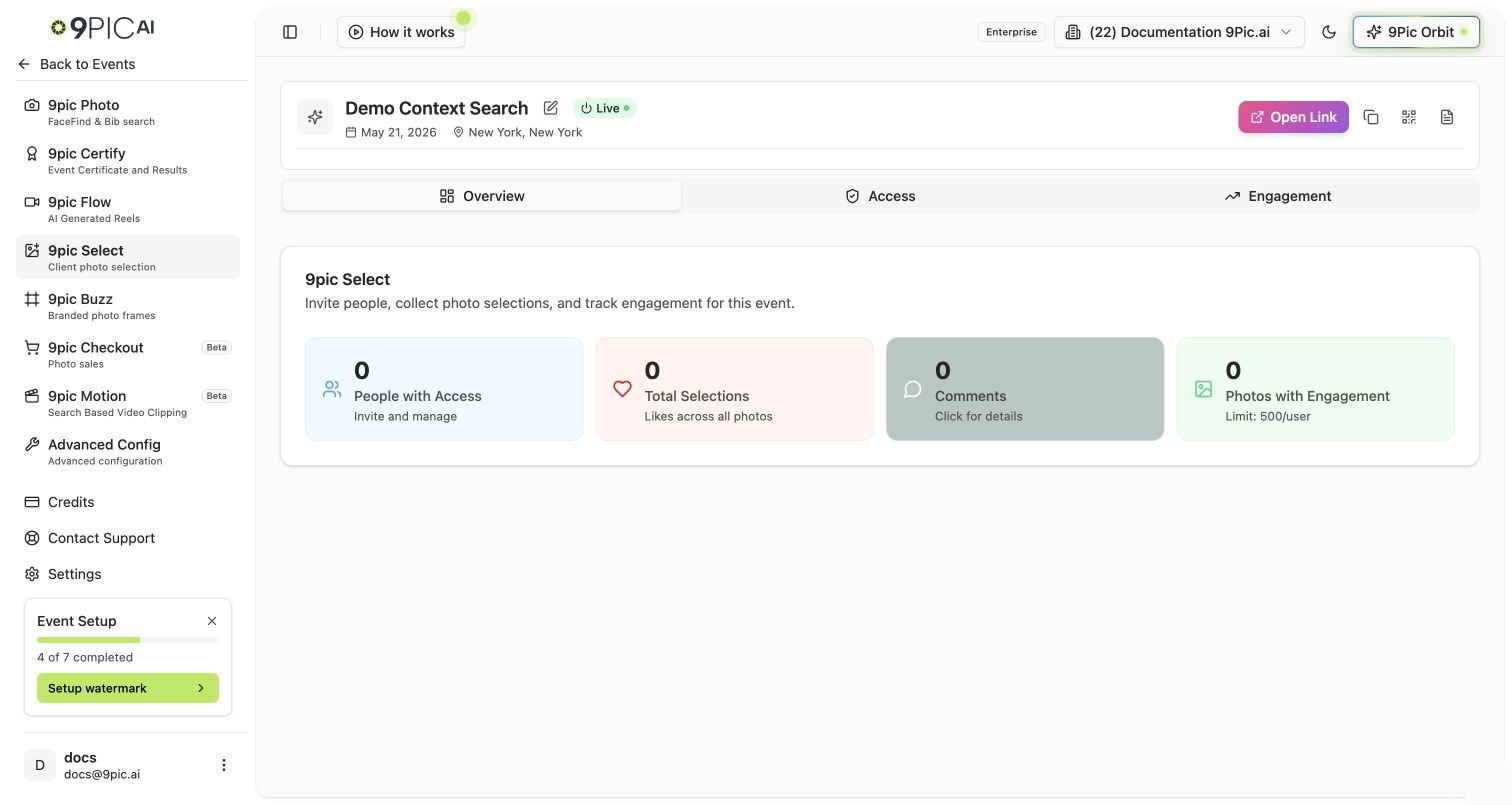This screenshot has width=1512, height=805.
Task: Open the How it works guide
Action: point(401,32)
